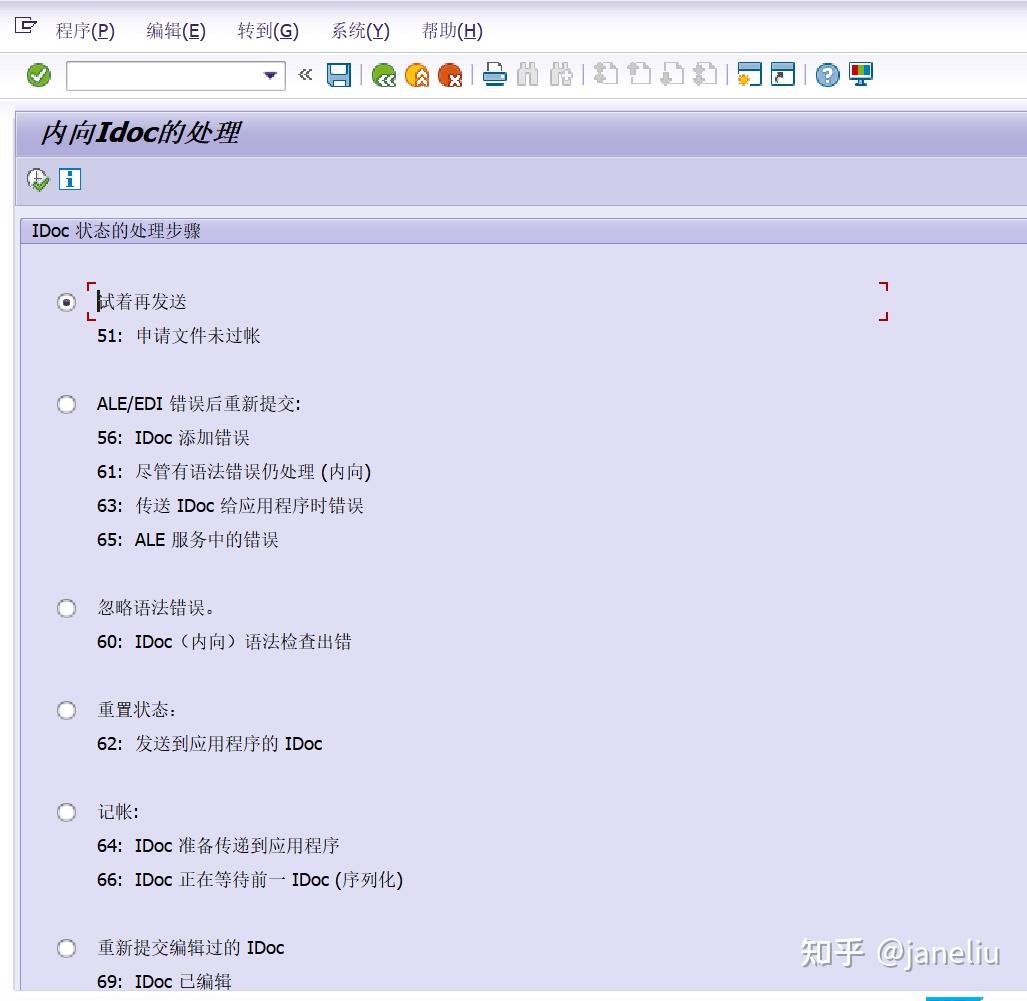Click the Exit (up arrow) icon
The image size is (1027, 1001).
(x=416, y=74)
